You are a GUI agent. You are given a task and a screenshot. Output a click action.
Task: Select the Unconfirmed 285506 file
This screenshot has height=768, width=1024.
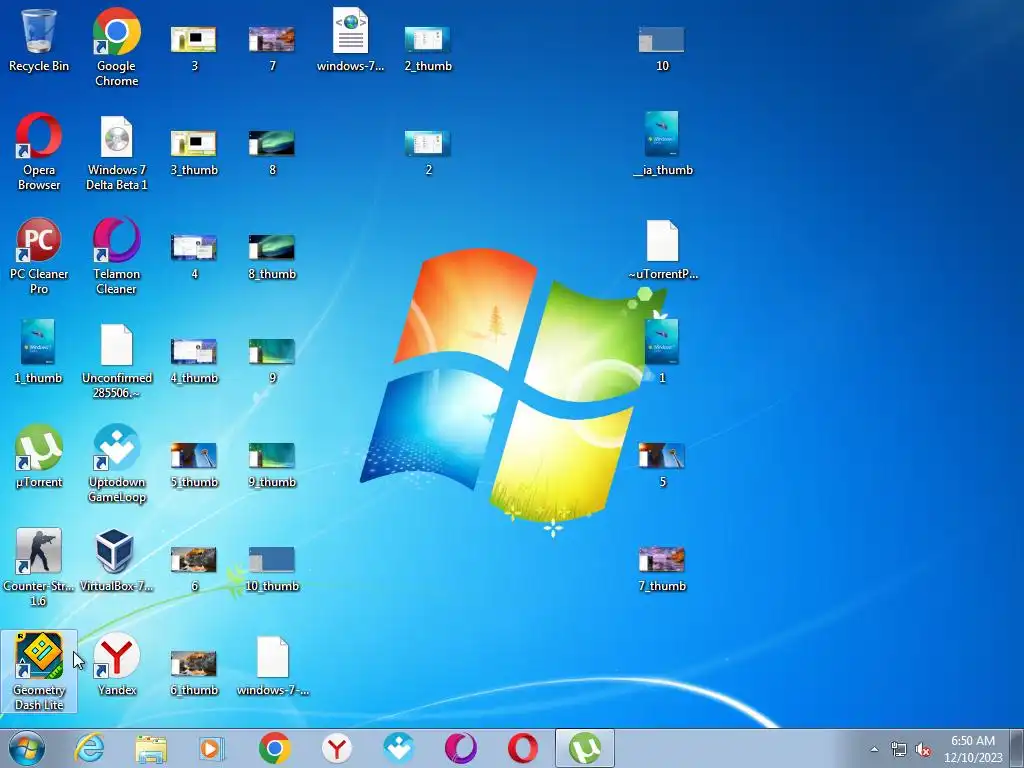pos(116,361)
